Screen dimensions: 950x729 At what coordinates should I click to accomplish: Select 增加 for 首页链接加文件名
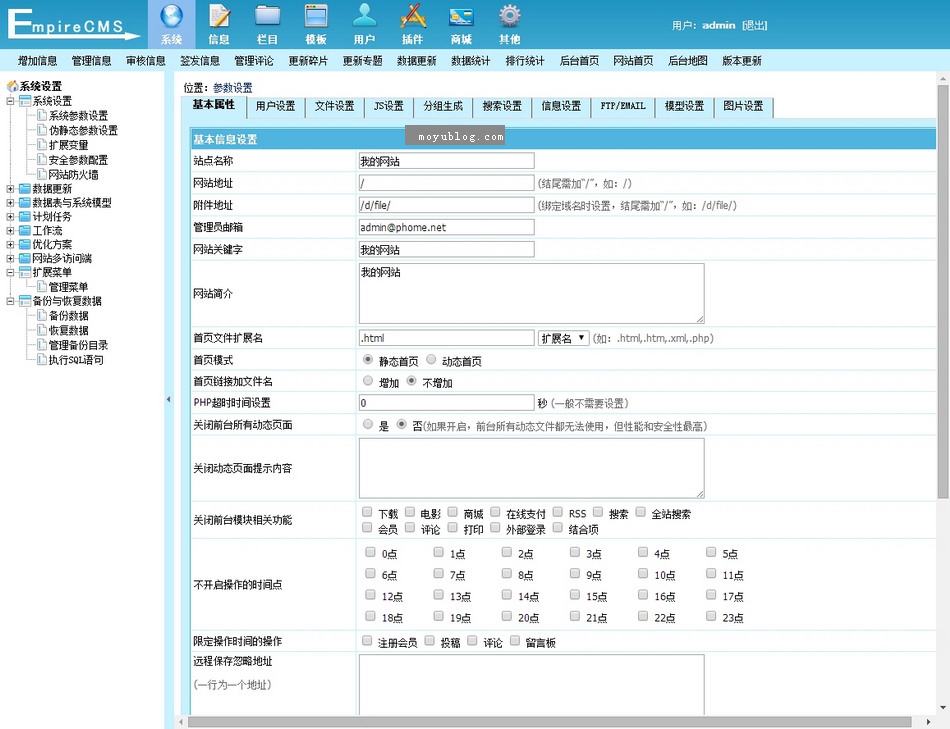(368, 381)
